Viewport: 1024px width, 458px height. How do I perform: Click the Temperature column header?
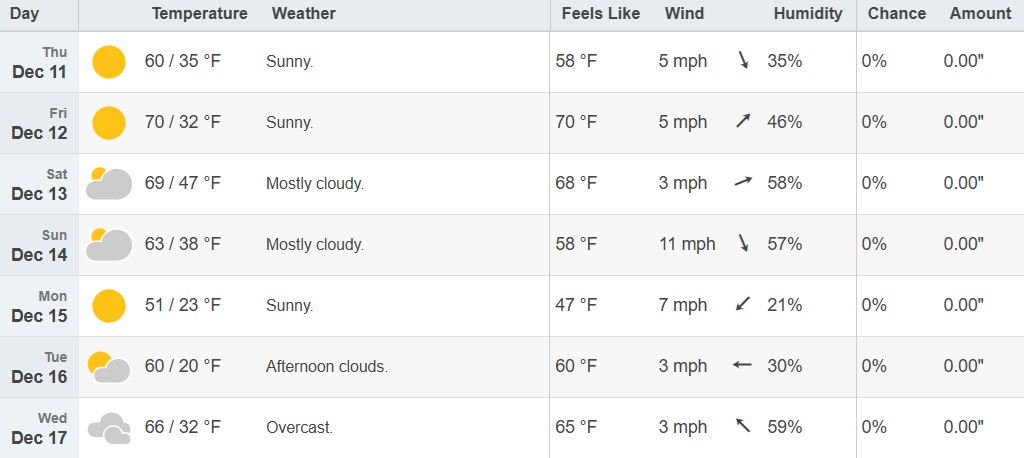(x=199, y=14)
